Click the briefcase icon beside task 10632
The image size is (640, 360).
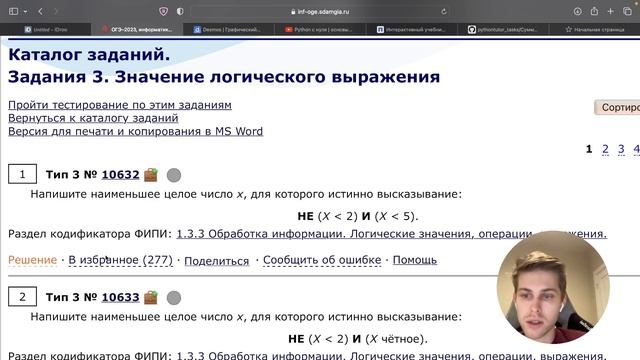151,175
